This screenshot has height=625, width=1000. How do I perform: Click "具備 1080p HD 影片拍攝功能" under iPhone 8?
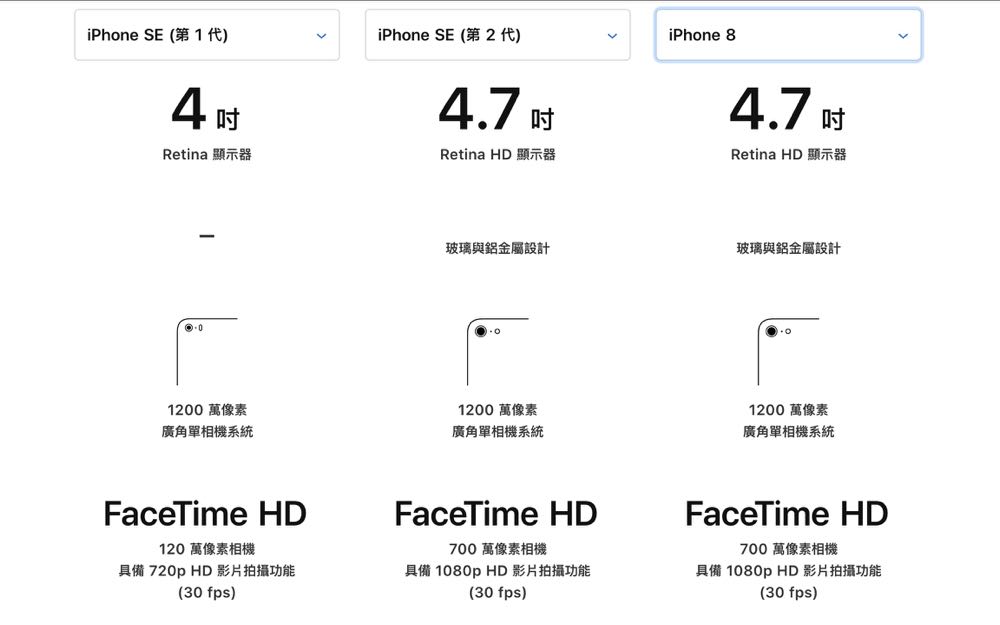coord(788,571)
